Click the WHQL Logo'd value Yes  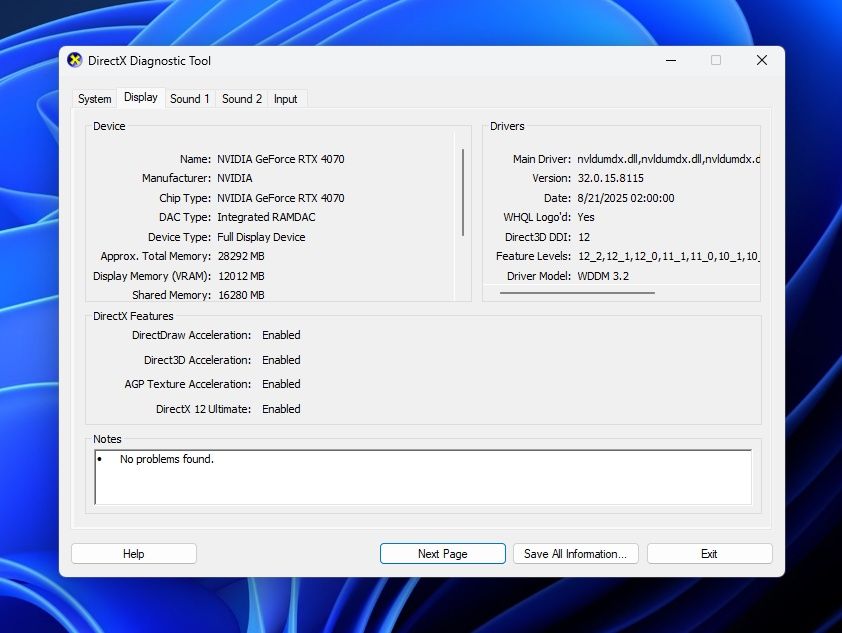pyautogui.click(x=586, y=217)
